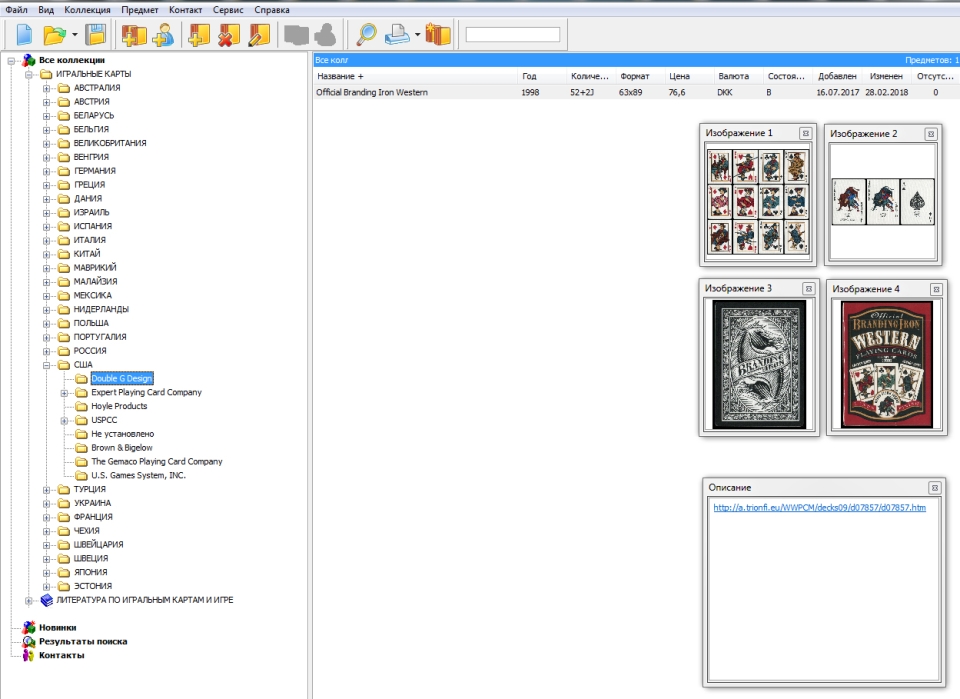Screen dimensions: 960x699
Task: Click the Результаты поиска magnifier icon
Action: pyautogui.click(x=29, y=641)
